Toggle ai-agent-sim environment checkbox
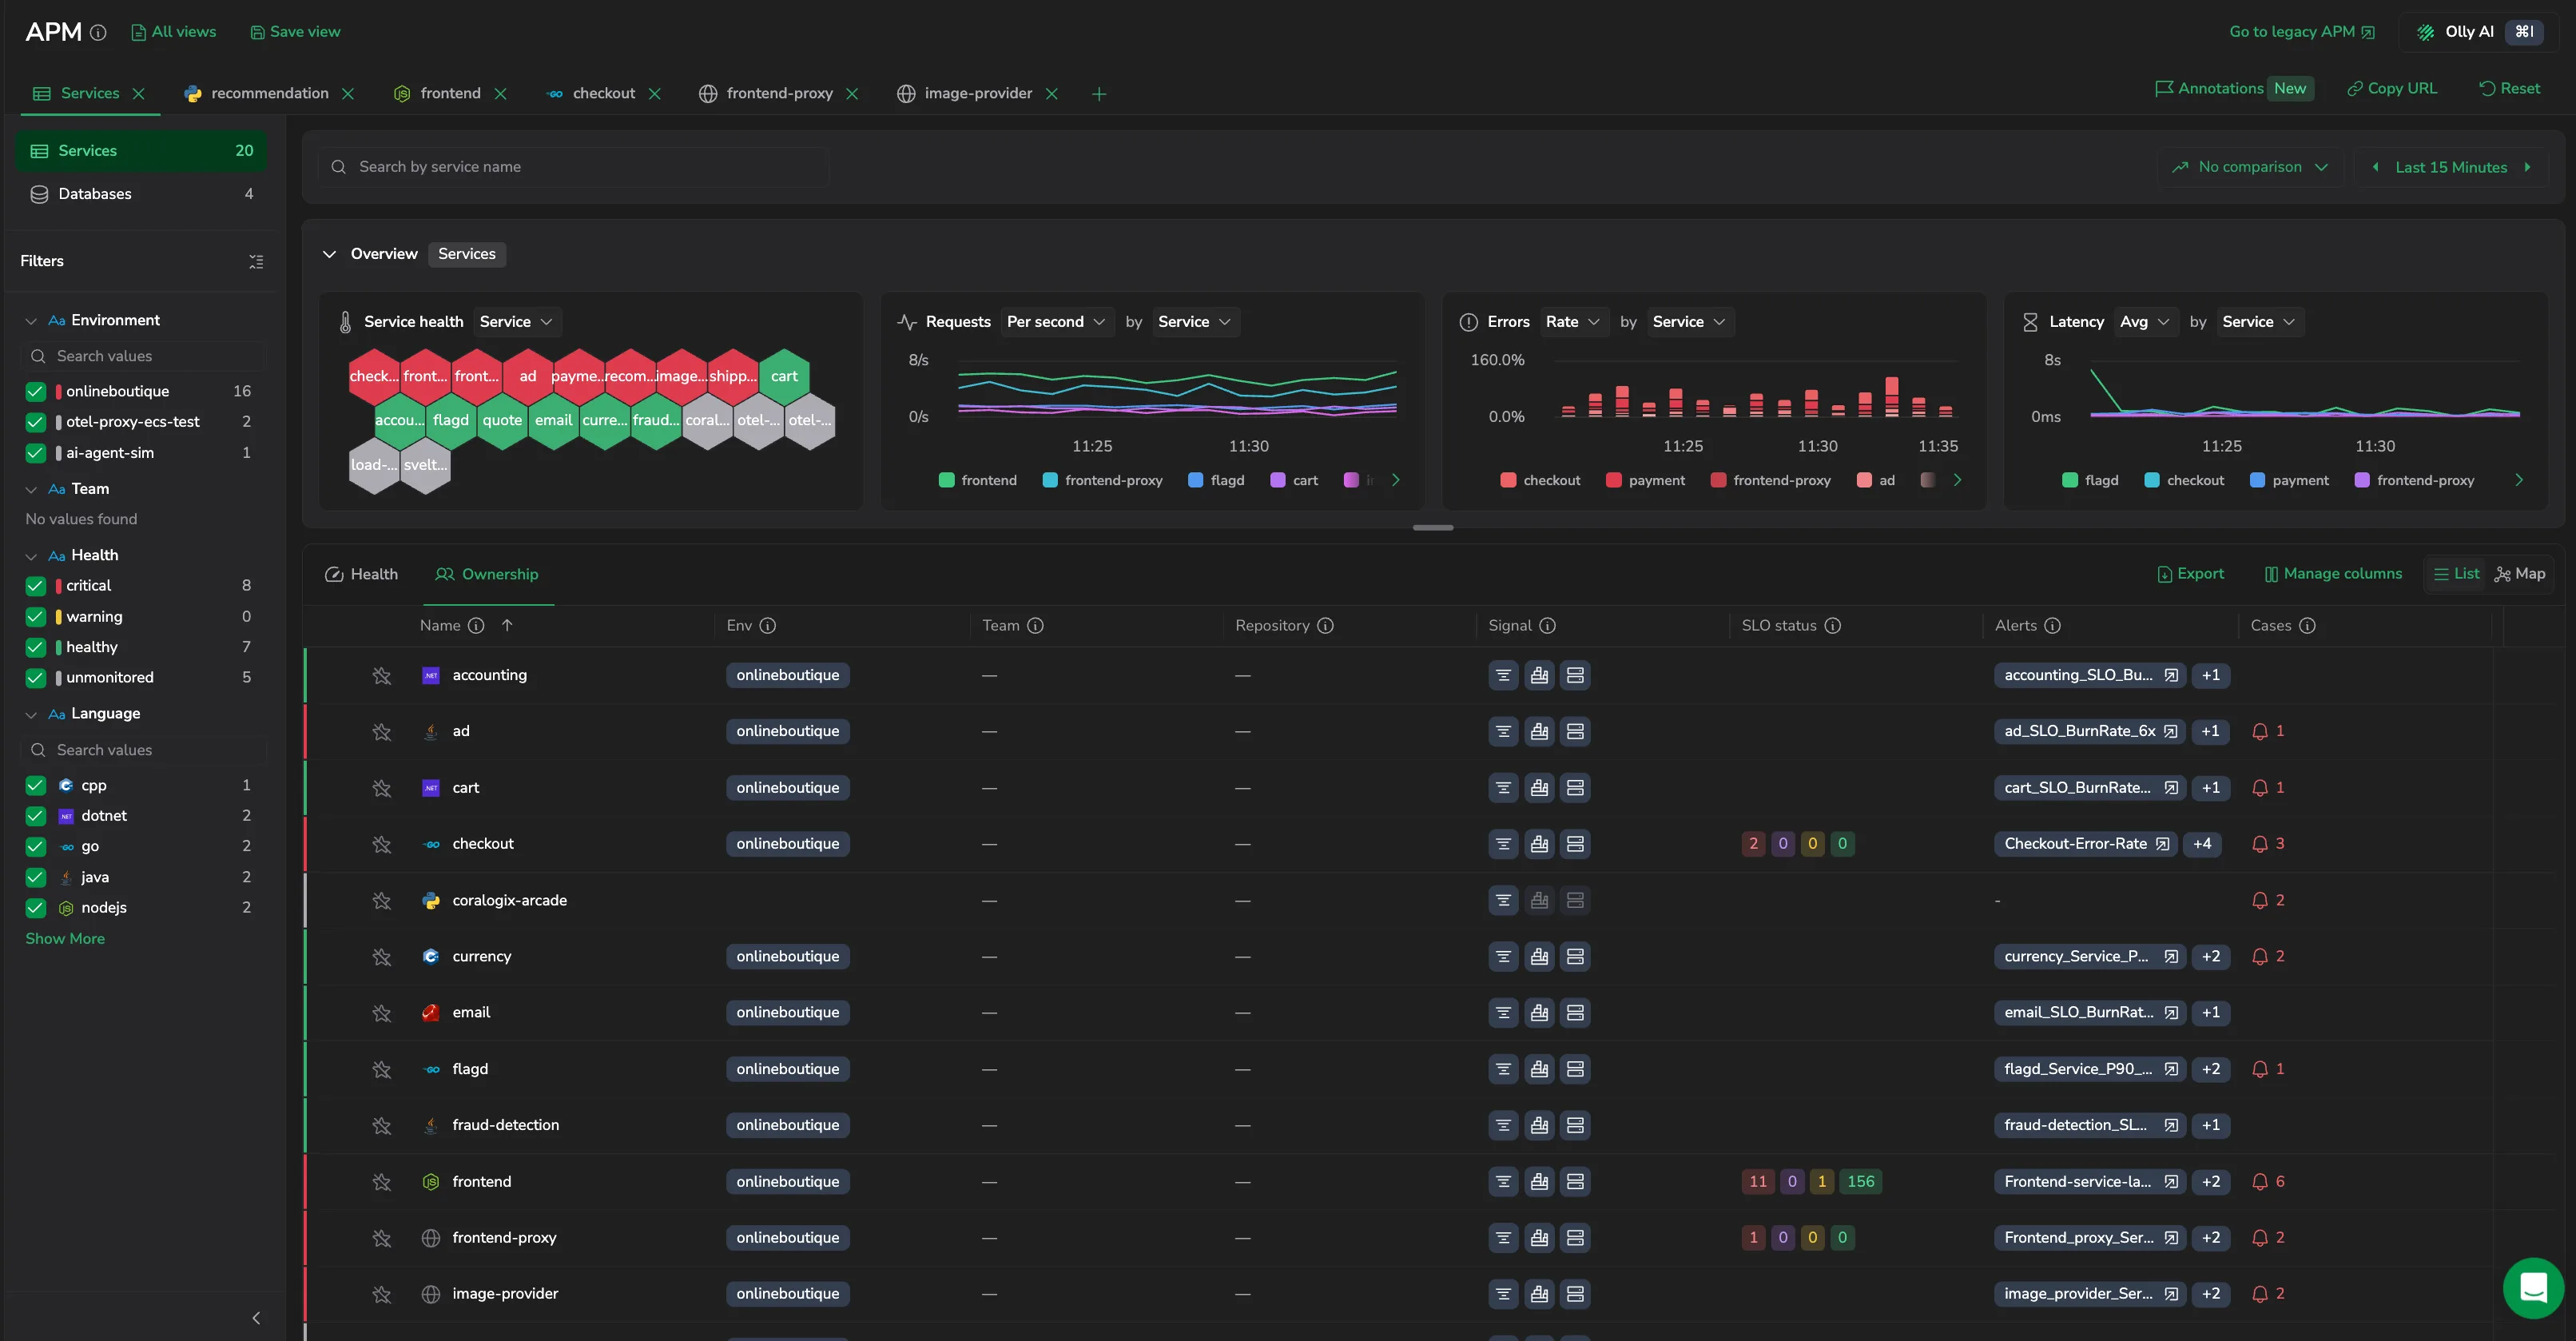 (x=36, y=453)
